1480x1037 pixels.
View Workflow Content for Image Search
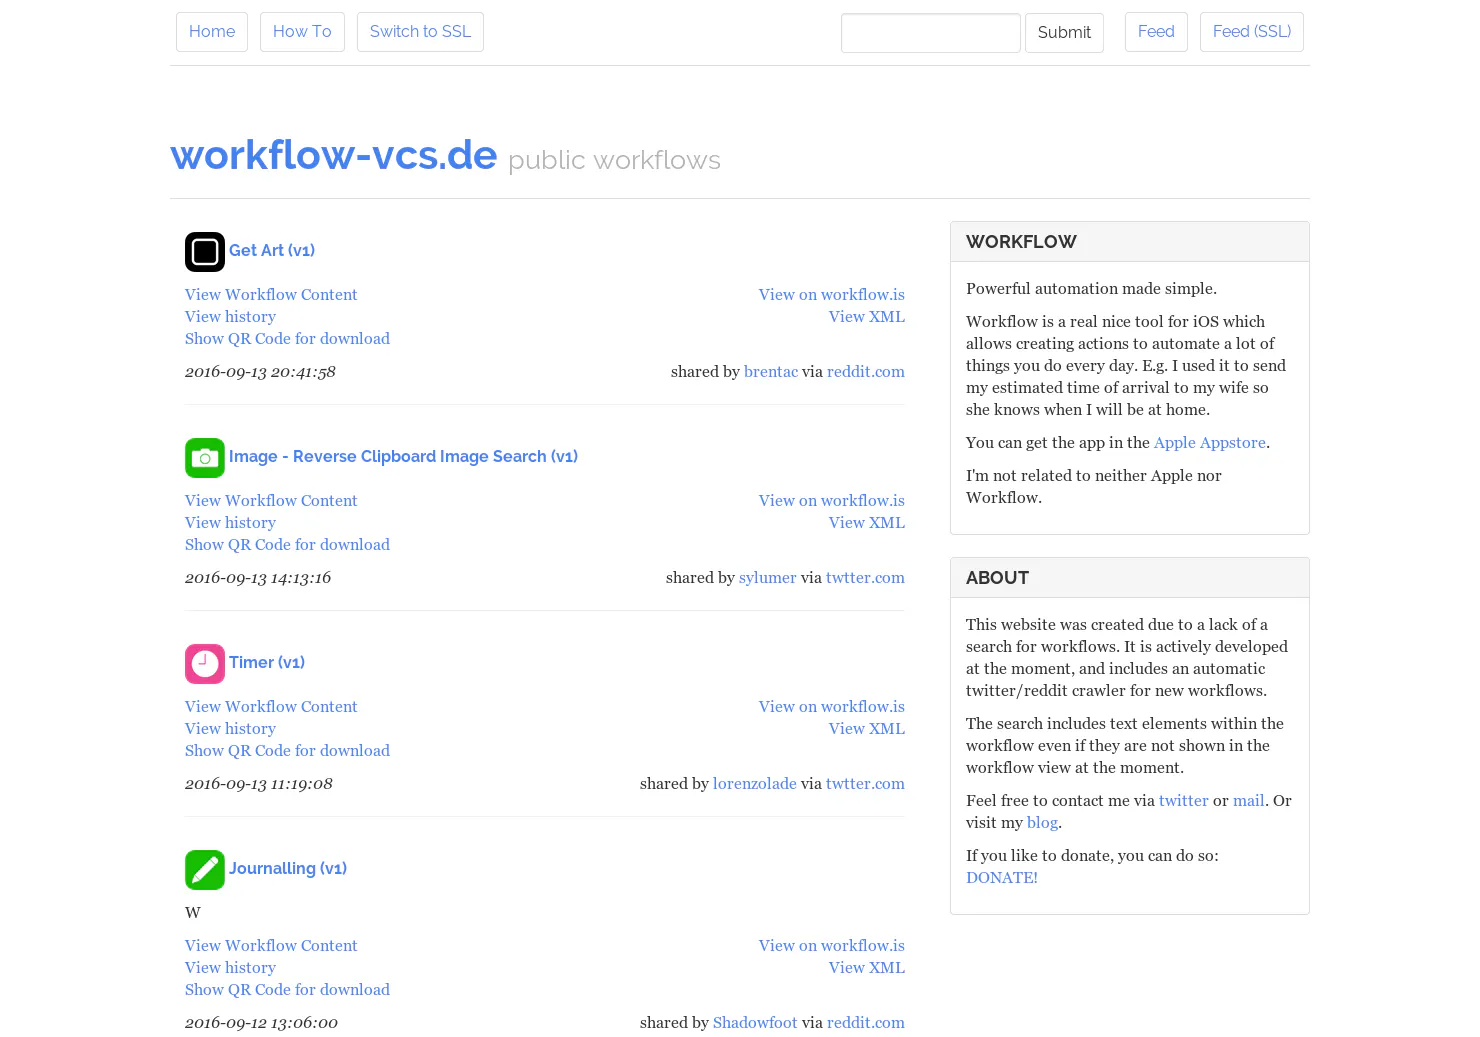271,500
